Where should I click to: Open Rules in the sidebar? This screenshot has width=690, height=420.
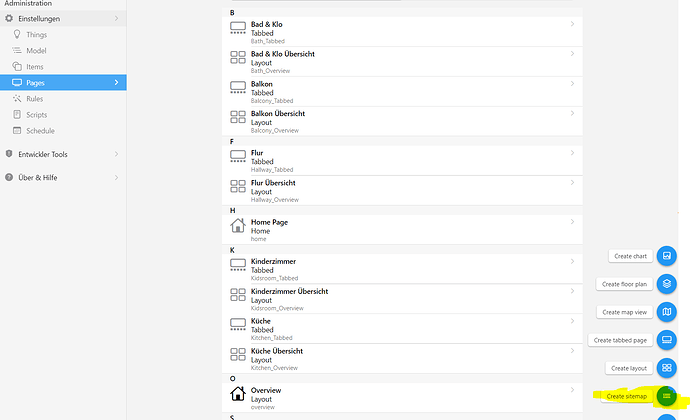35,99
